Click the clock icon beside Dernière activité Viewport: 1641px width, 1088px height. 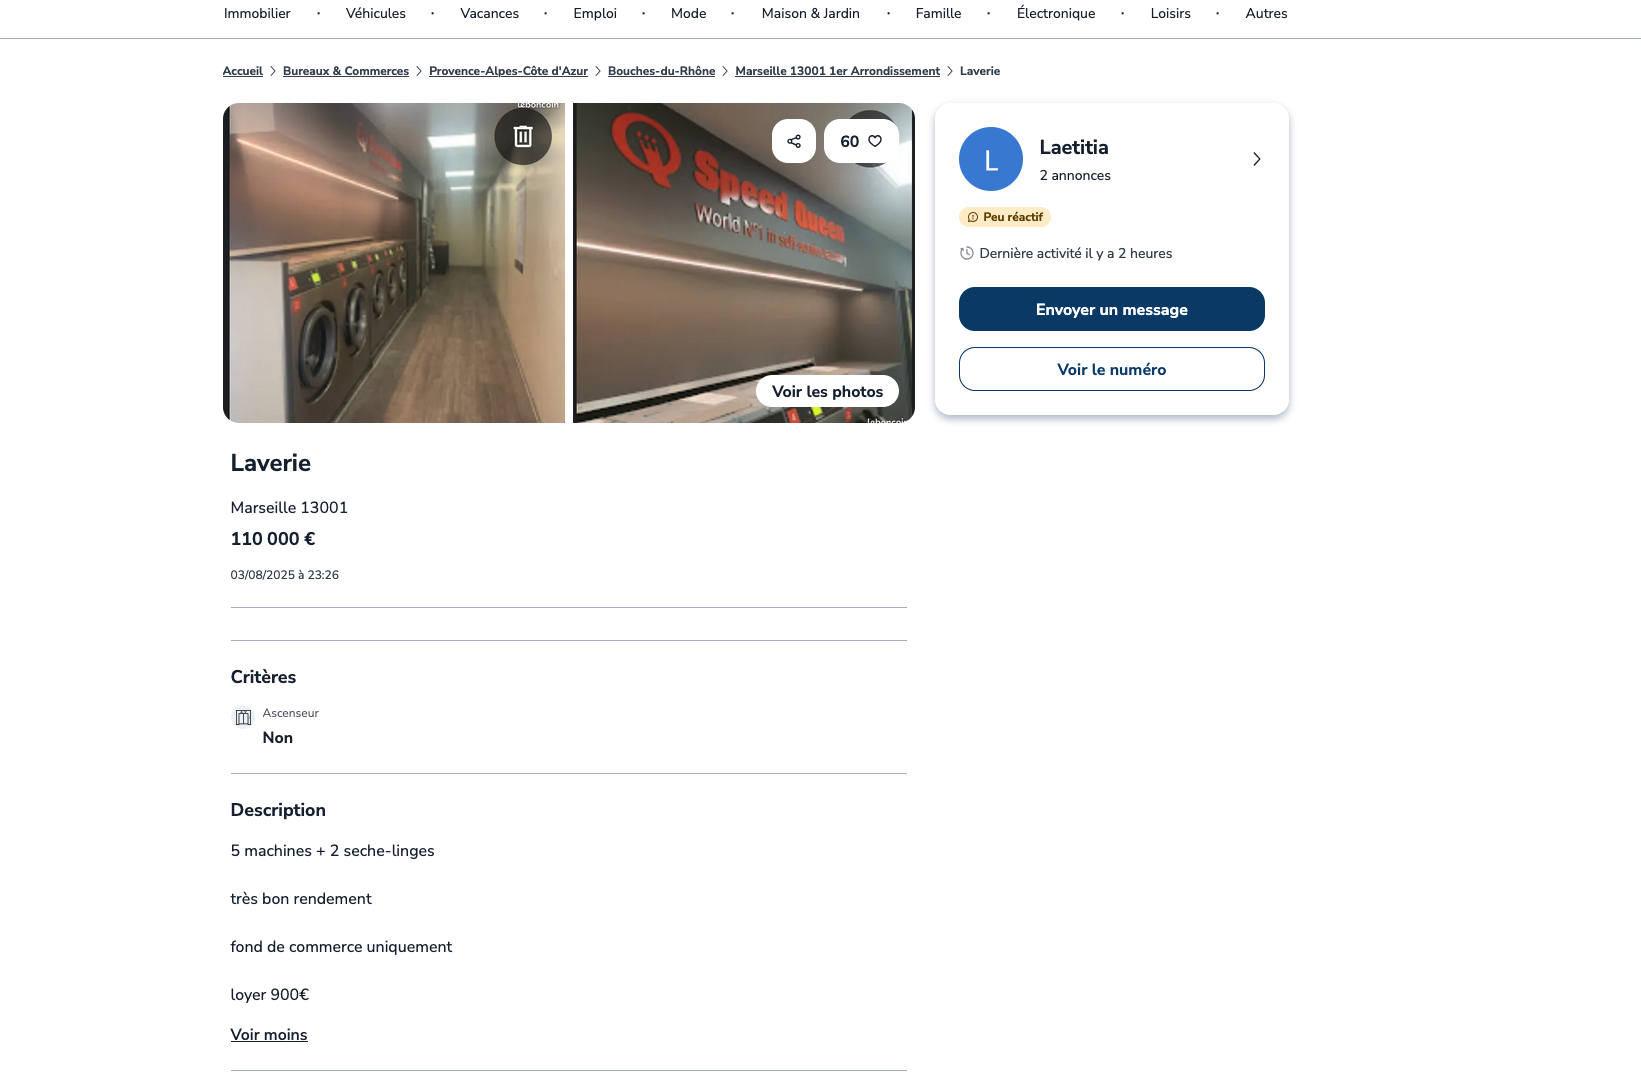point(967,253)
